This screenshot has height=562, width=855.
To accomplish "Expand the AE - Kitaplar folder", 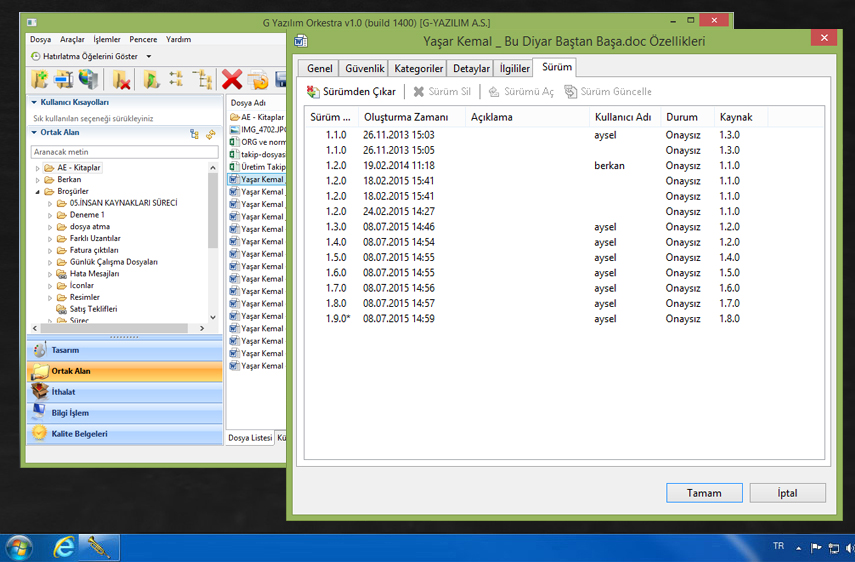I will (38, 168).
